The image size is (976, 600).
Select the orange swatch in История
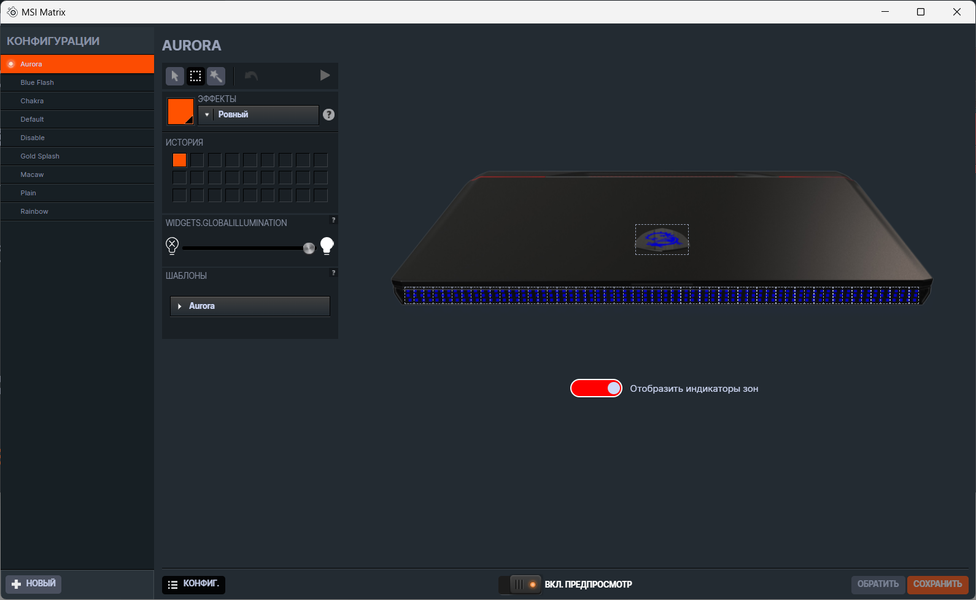tap(179, 160)
